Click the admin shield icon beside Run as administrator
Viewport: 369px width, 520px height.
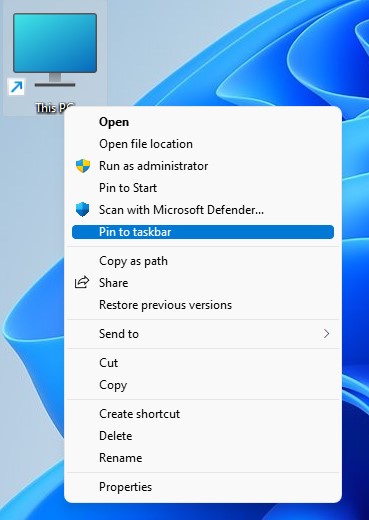pos(83,166)
